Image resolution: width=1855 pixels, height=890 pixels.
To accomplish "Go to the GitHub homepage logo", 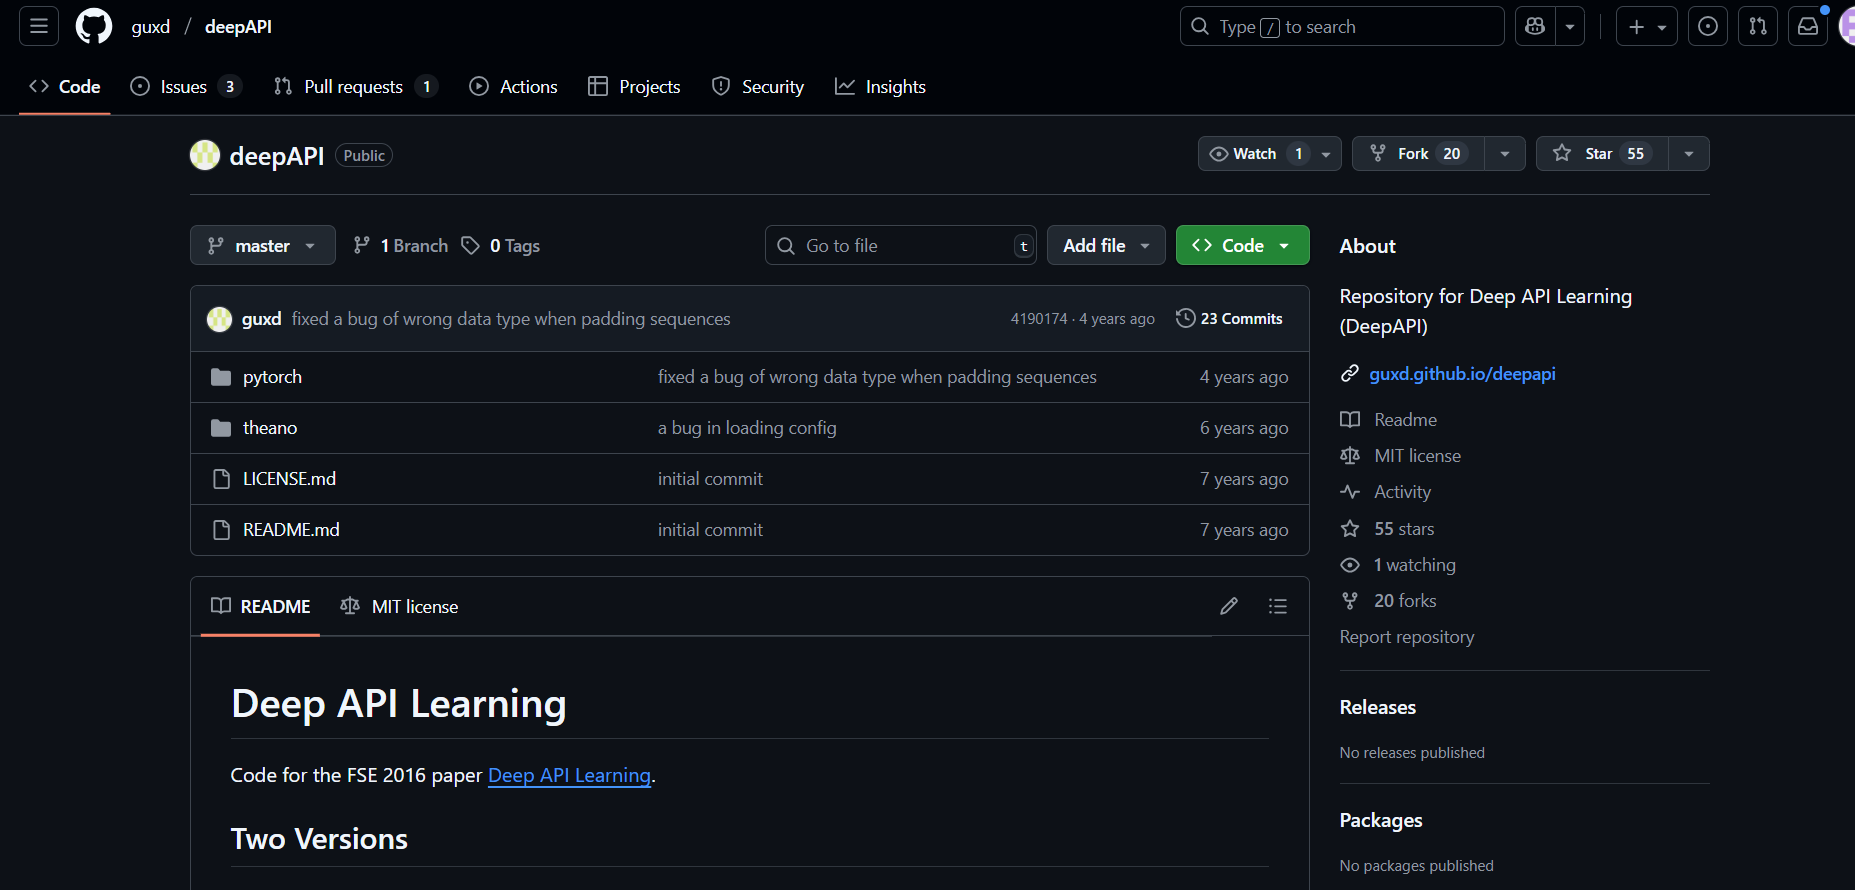I will pos(94,26).
